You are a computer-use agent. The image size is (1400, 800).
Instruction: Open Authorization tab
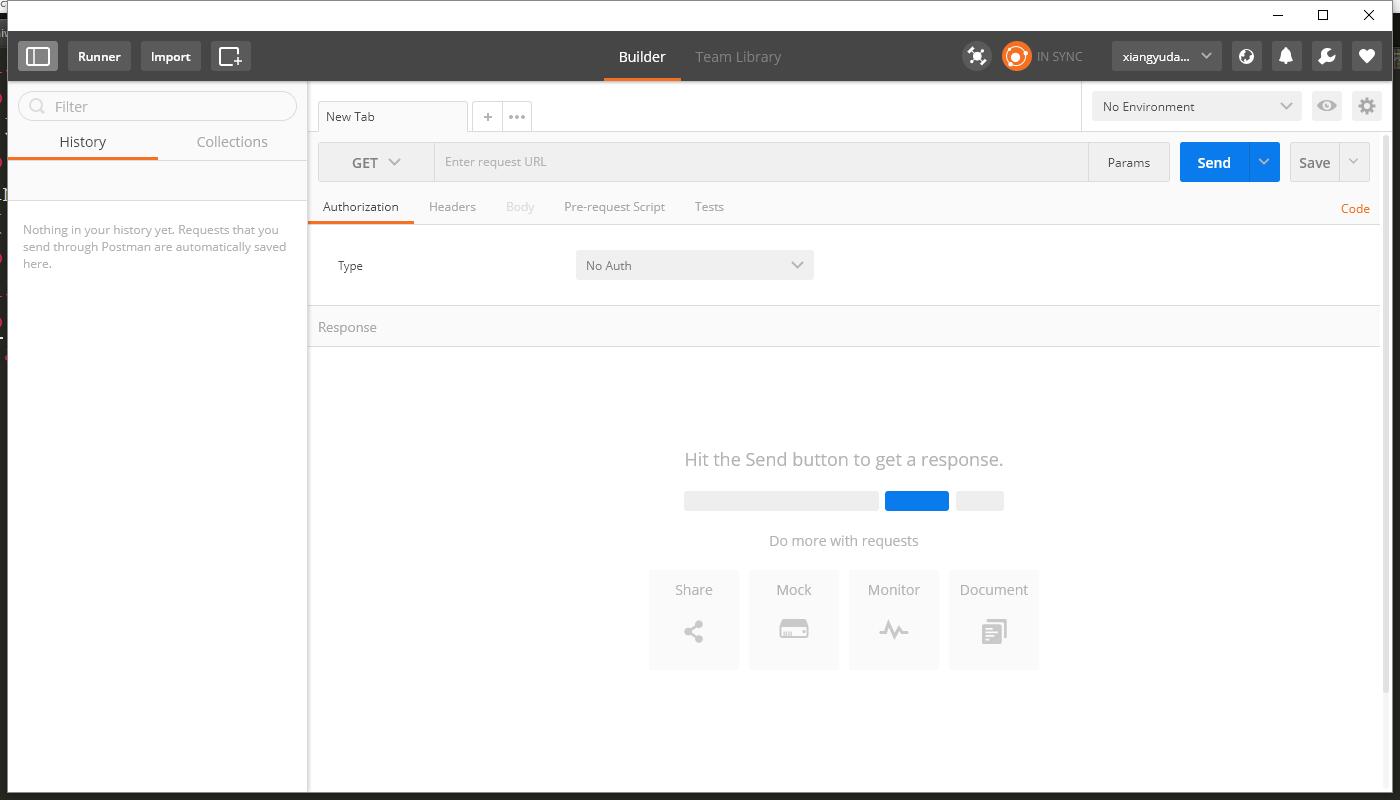pyautogui.click(x=361, y=207)
